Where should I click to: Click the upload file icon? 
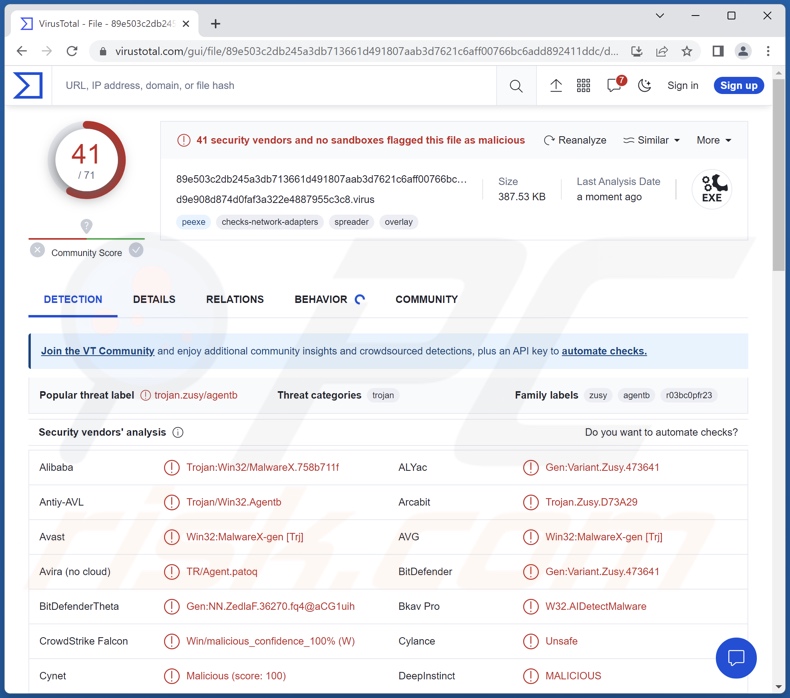coord(556,86)
